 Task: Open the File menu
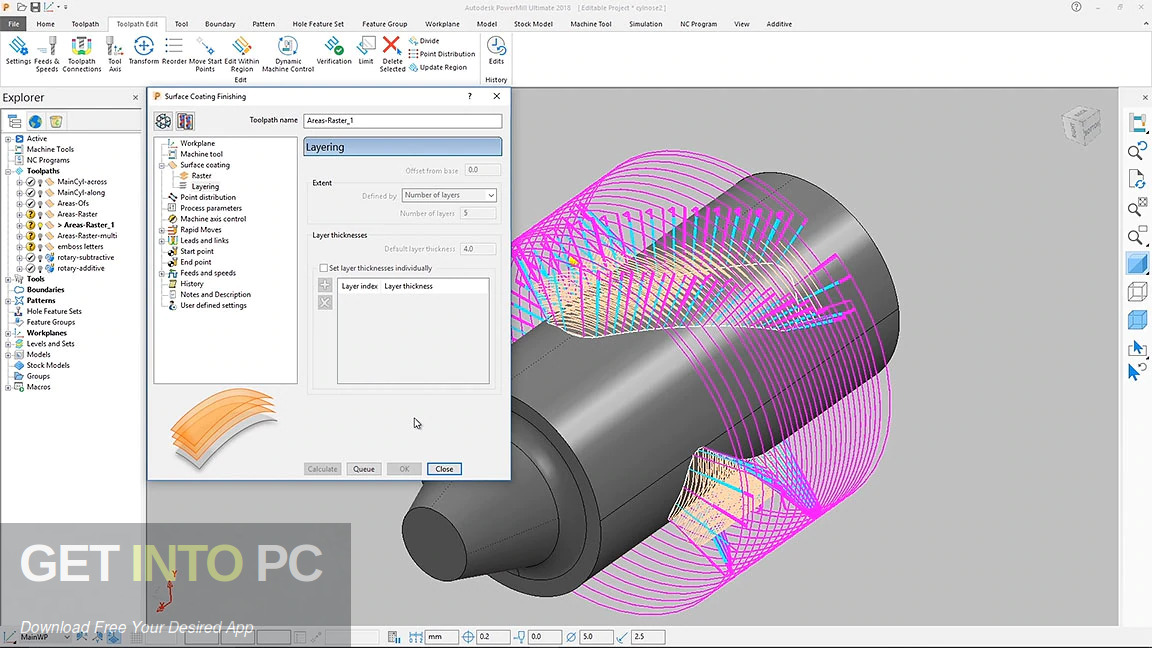(x=13, y=24)
